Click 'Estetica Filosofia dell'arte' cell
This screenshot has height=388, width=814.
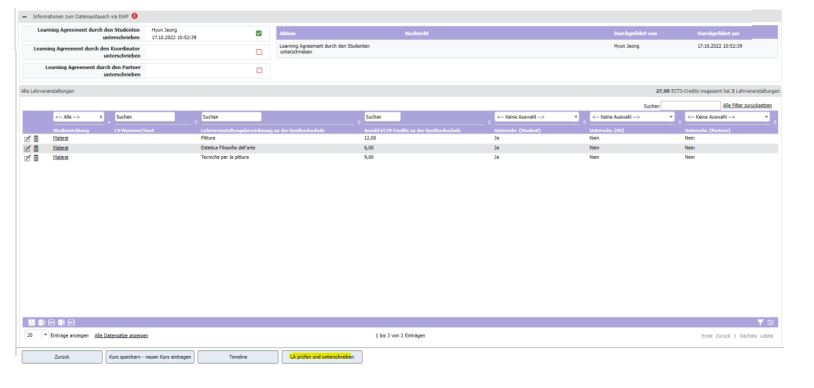pyautogui.click(x=228, y=148)
